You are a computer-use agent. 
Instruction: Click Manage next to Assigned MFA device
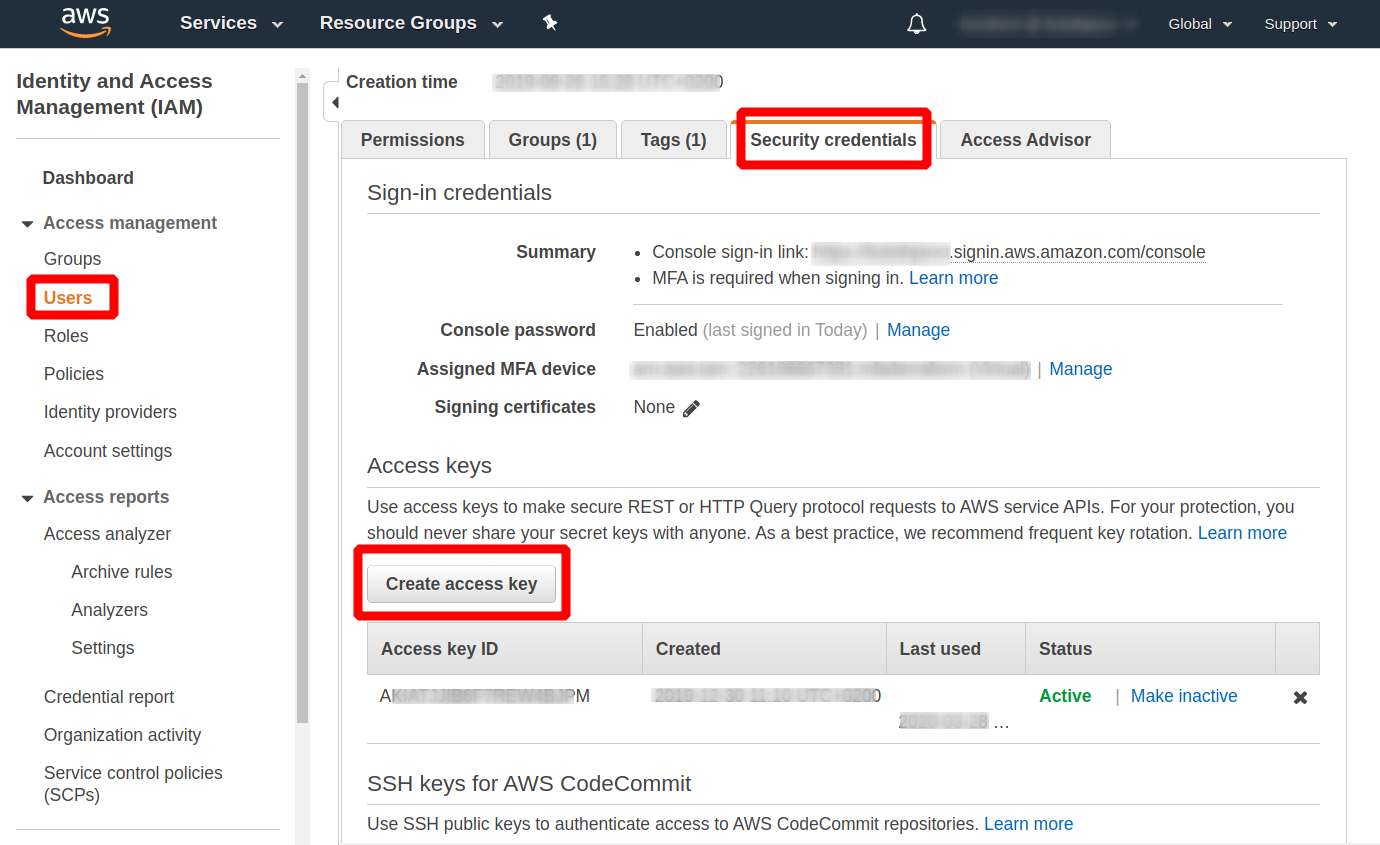[1081, 369]
